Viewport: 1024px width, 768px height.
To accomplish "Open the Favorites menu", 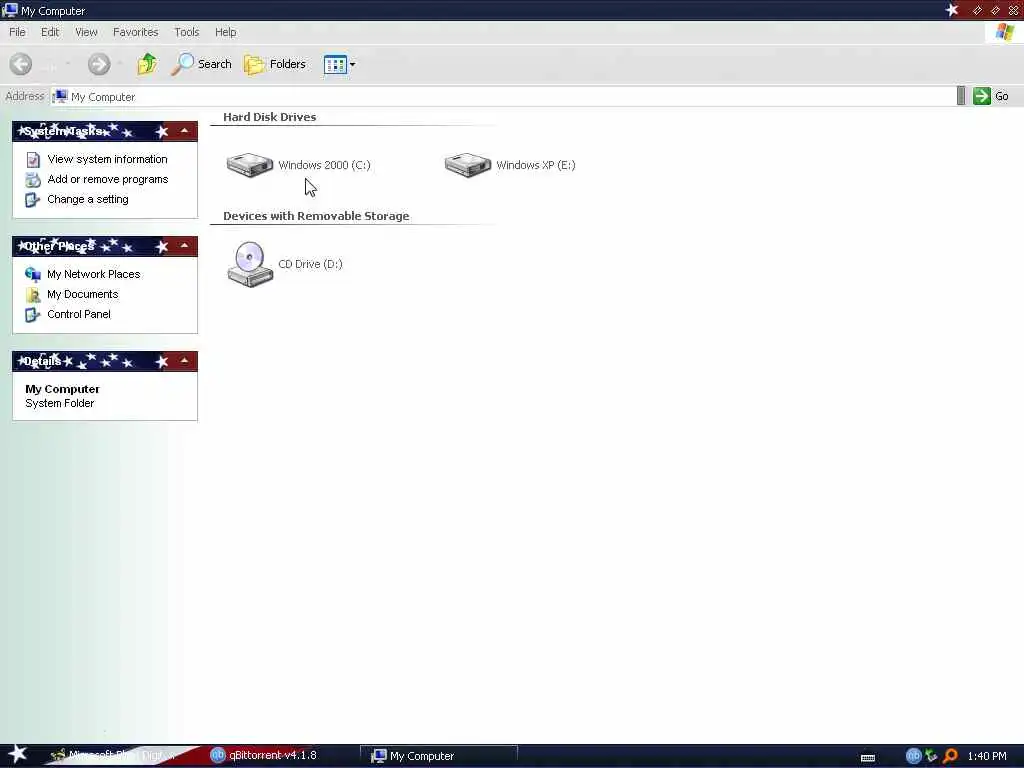I will pos(135,32).
